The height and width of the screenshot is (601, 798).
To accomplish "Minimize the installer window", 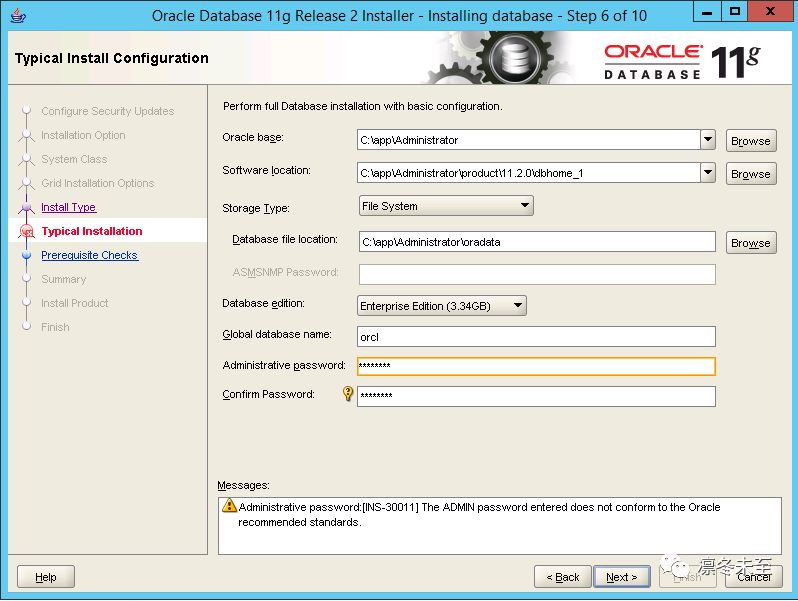I will click(707, 12).
